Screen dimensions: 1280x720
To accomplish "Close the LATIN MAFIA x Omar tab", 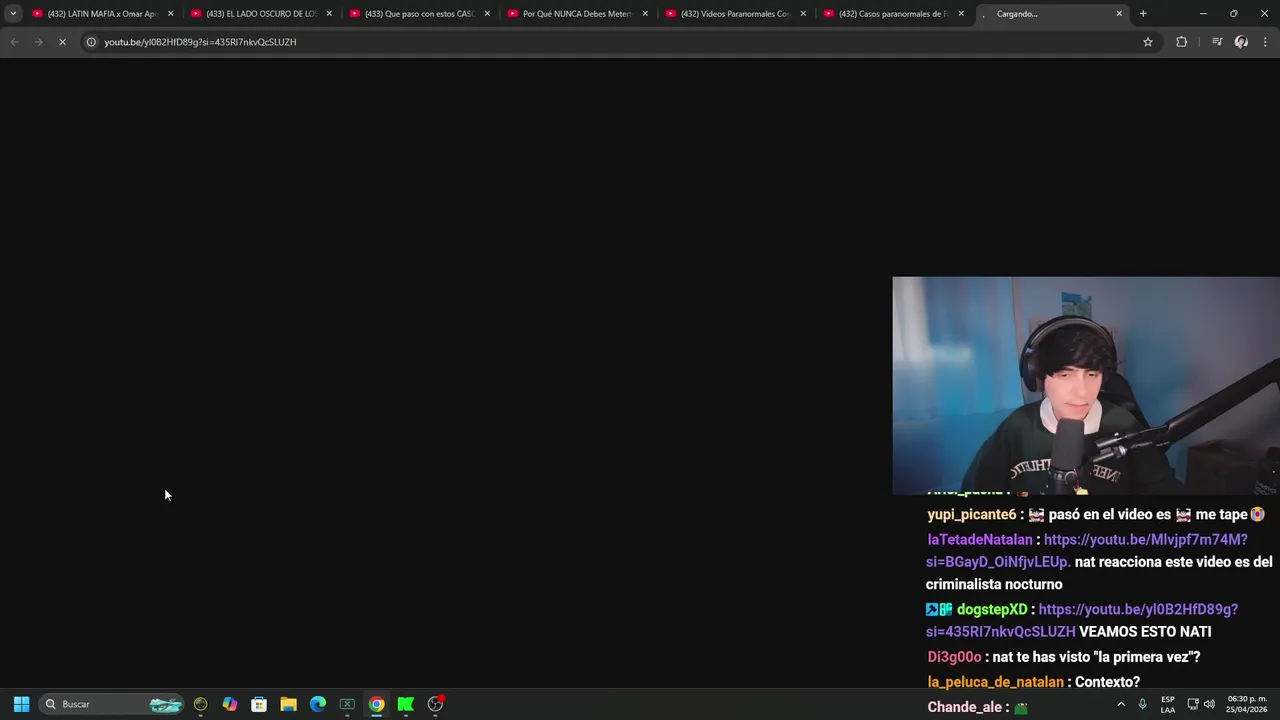I will tap(171, 13).
